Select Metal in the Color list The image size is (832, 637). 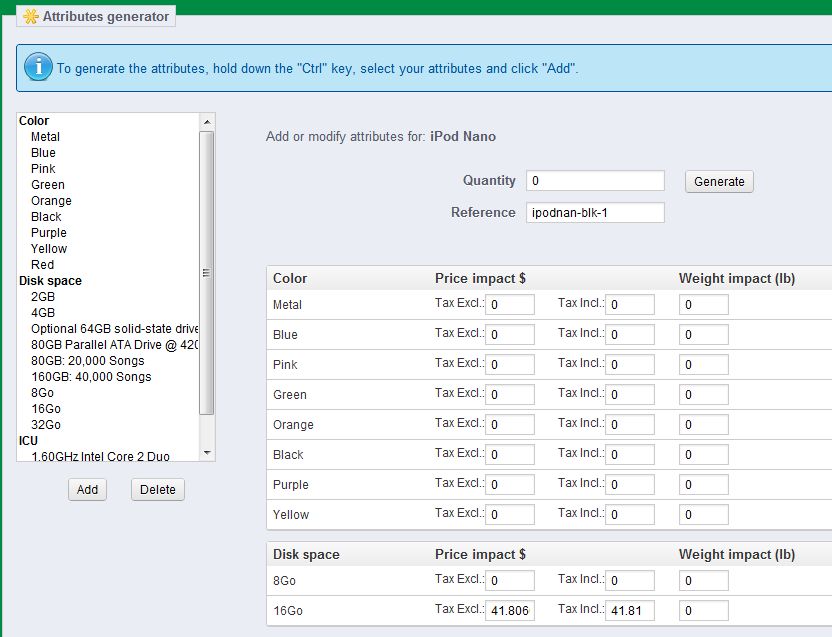45,137
